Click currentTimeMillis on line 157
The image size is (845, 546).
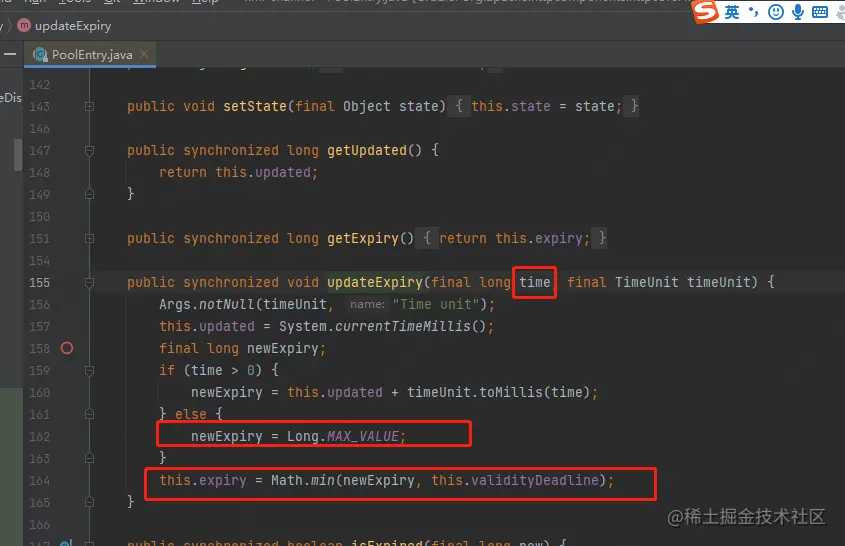point(403,326)
